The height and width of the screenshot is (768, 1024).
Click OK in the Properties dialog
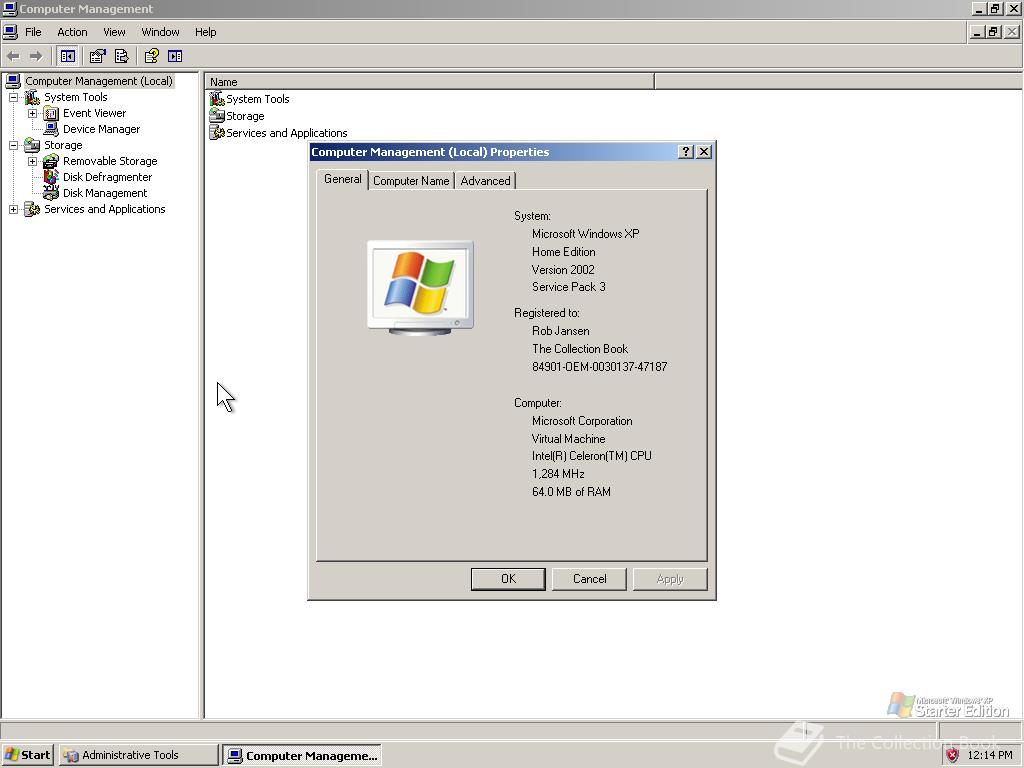point(508,579)
